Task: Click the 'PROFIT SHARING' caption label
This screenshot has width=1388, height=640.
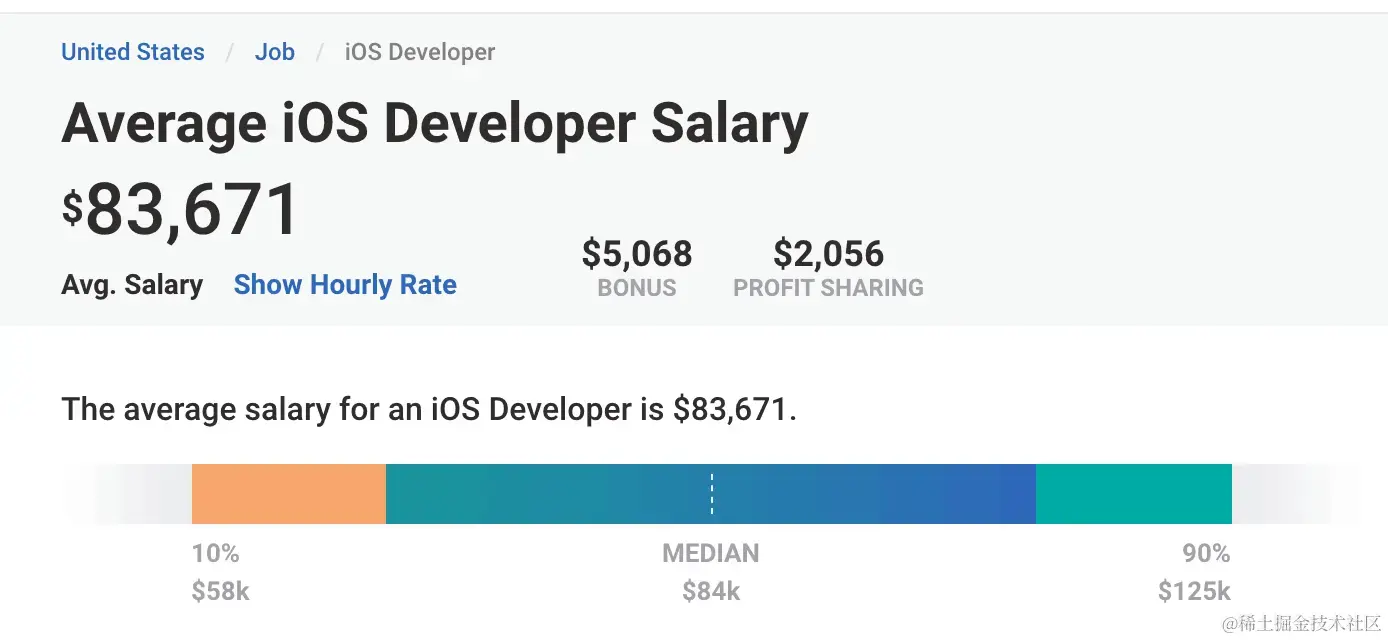Action: point(828,288)
